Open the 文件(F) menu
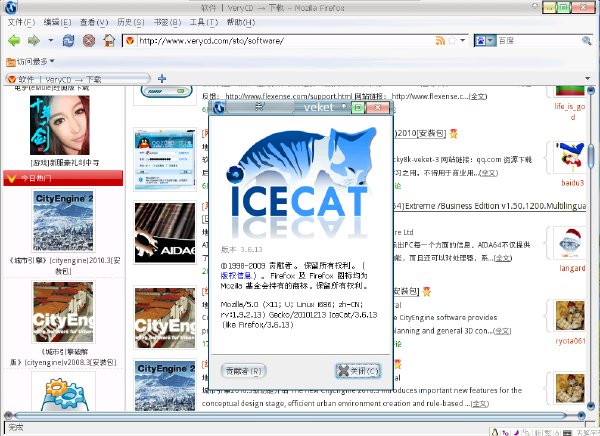 [21, 22]
